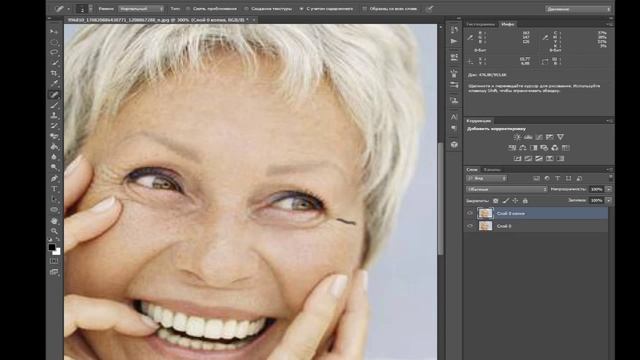Open the layer Fill slider arrow
640x360 pixels.
[609, 200]
